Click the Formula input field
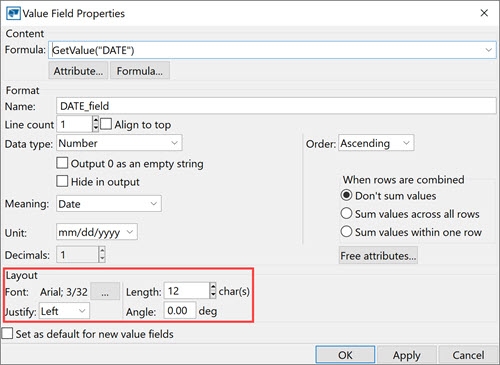The image size is (500, 365). point(272,50)
